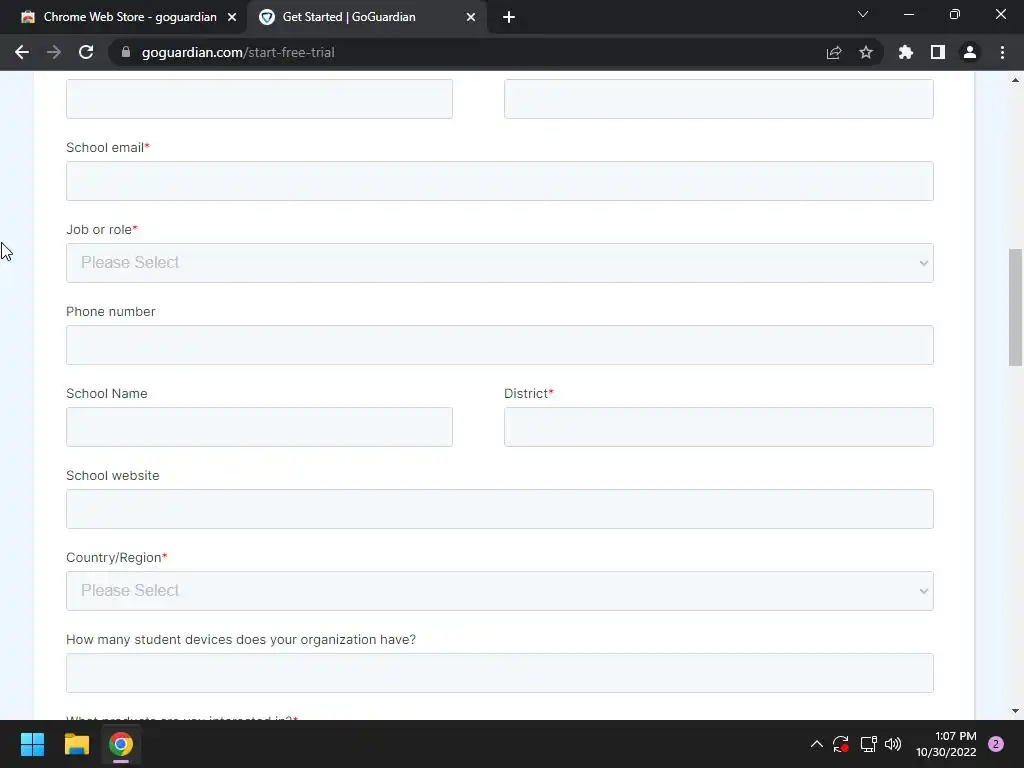Restore down the Chrome window

tap(954, 14)
